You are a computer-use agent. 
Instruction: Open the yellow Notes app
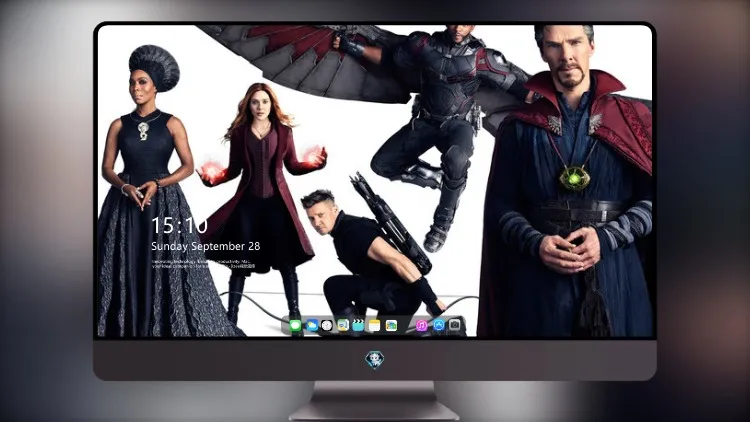click(x=375, y=326)
